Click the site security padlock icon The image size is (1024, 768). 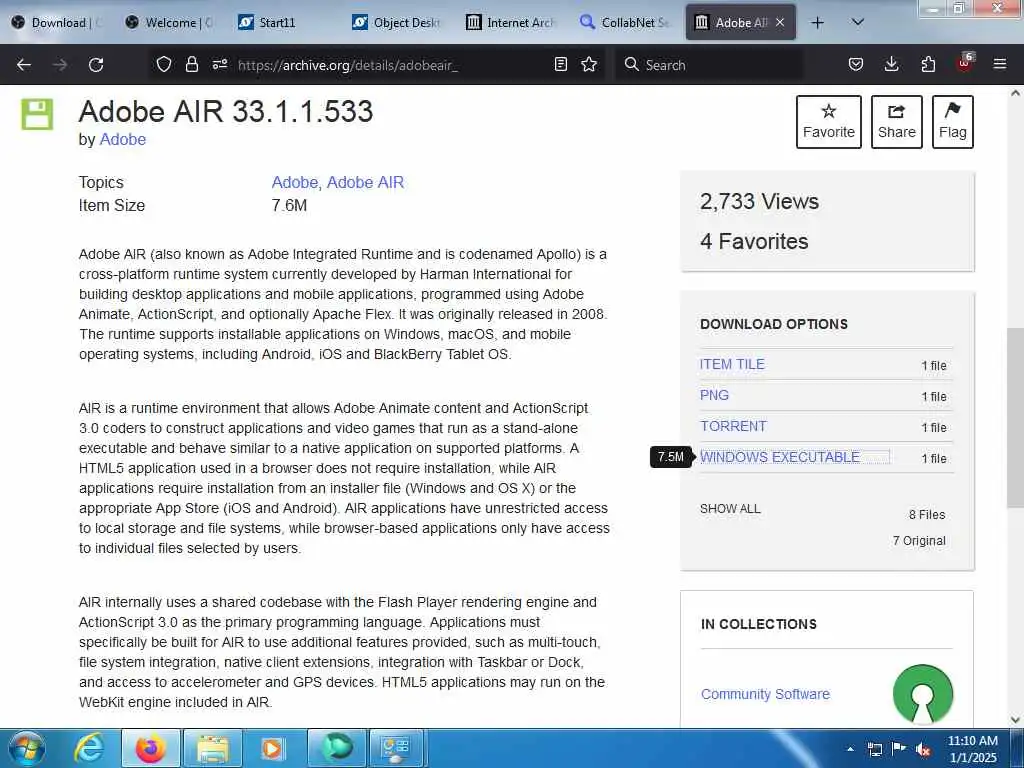point(191,64)
